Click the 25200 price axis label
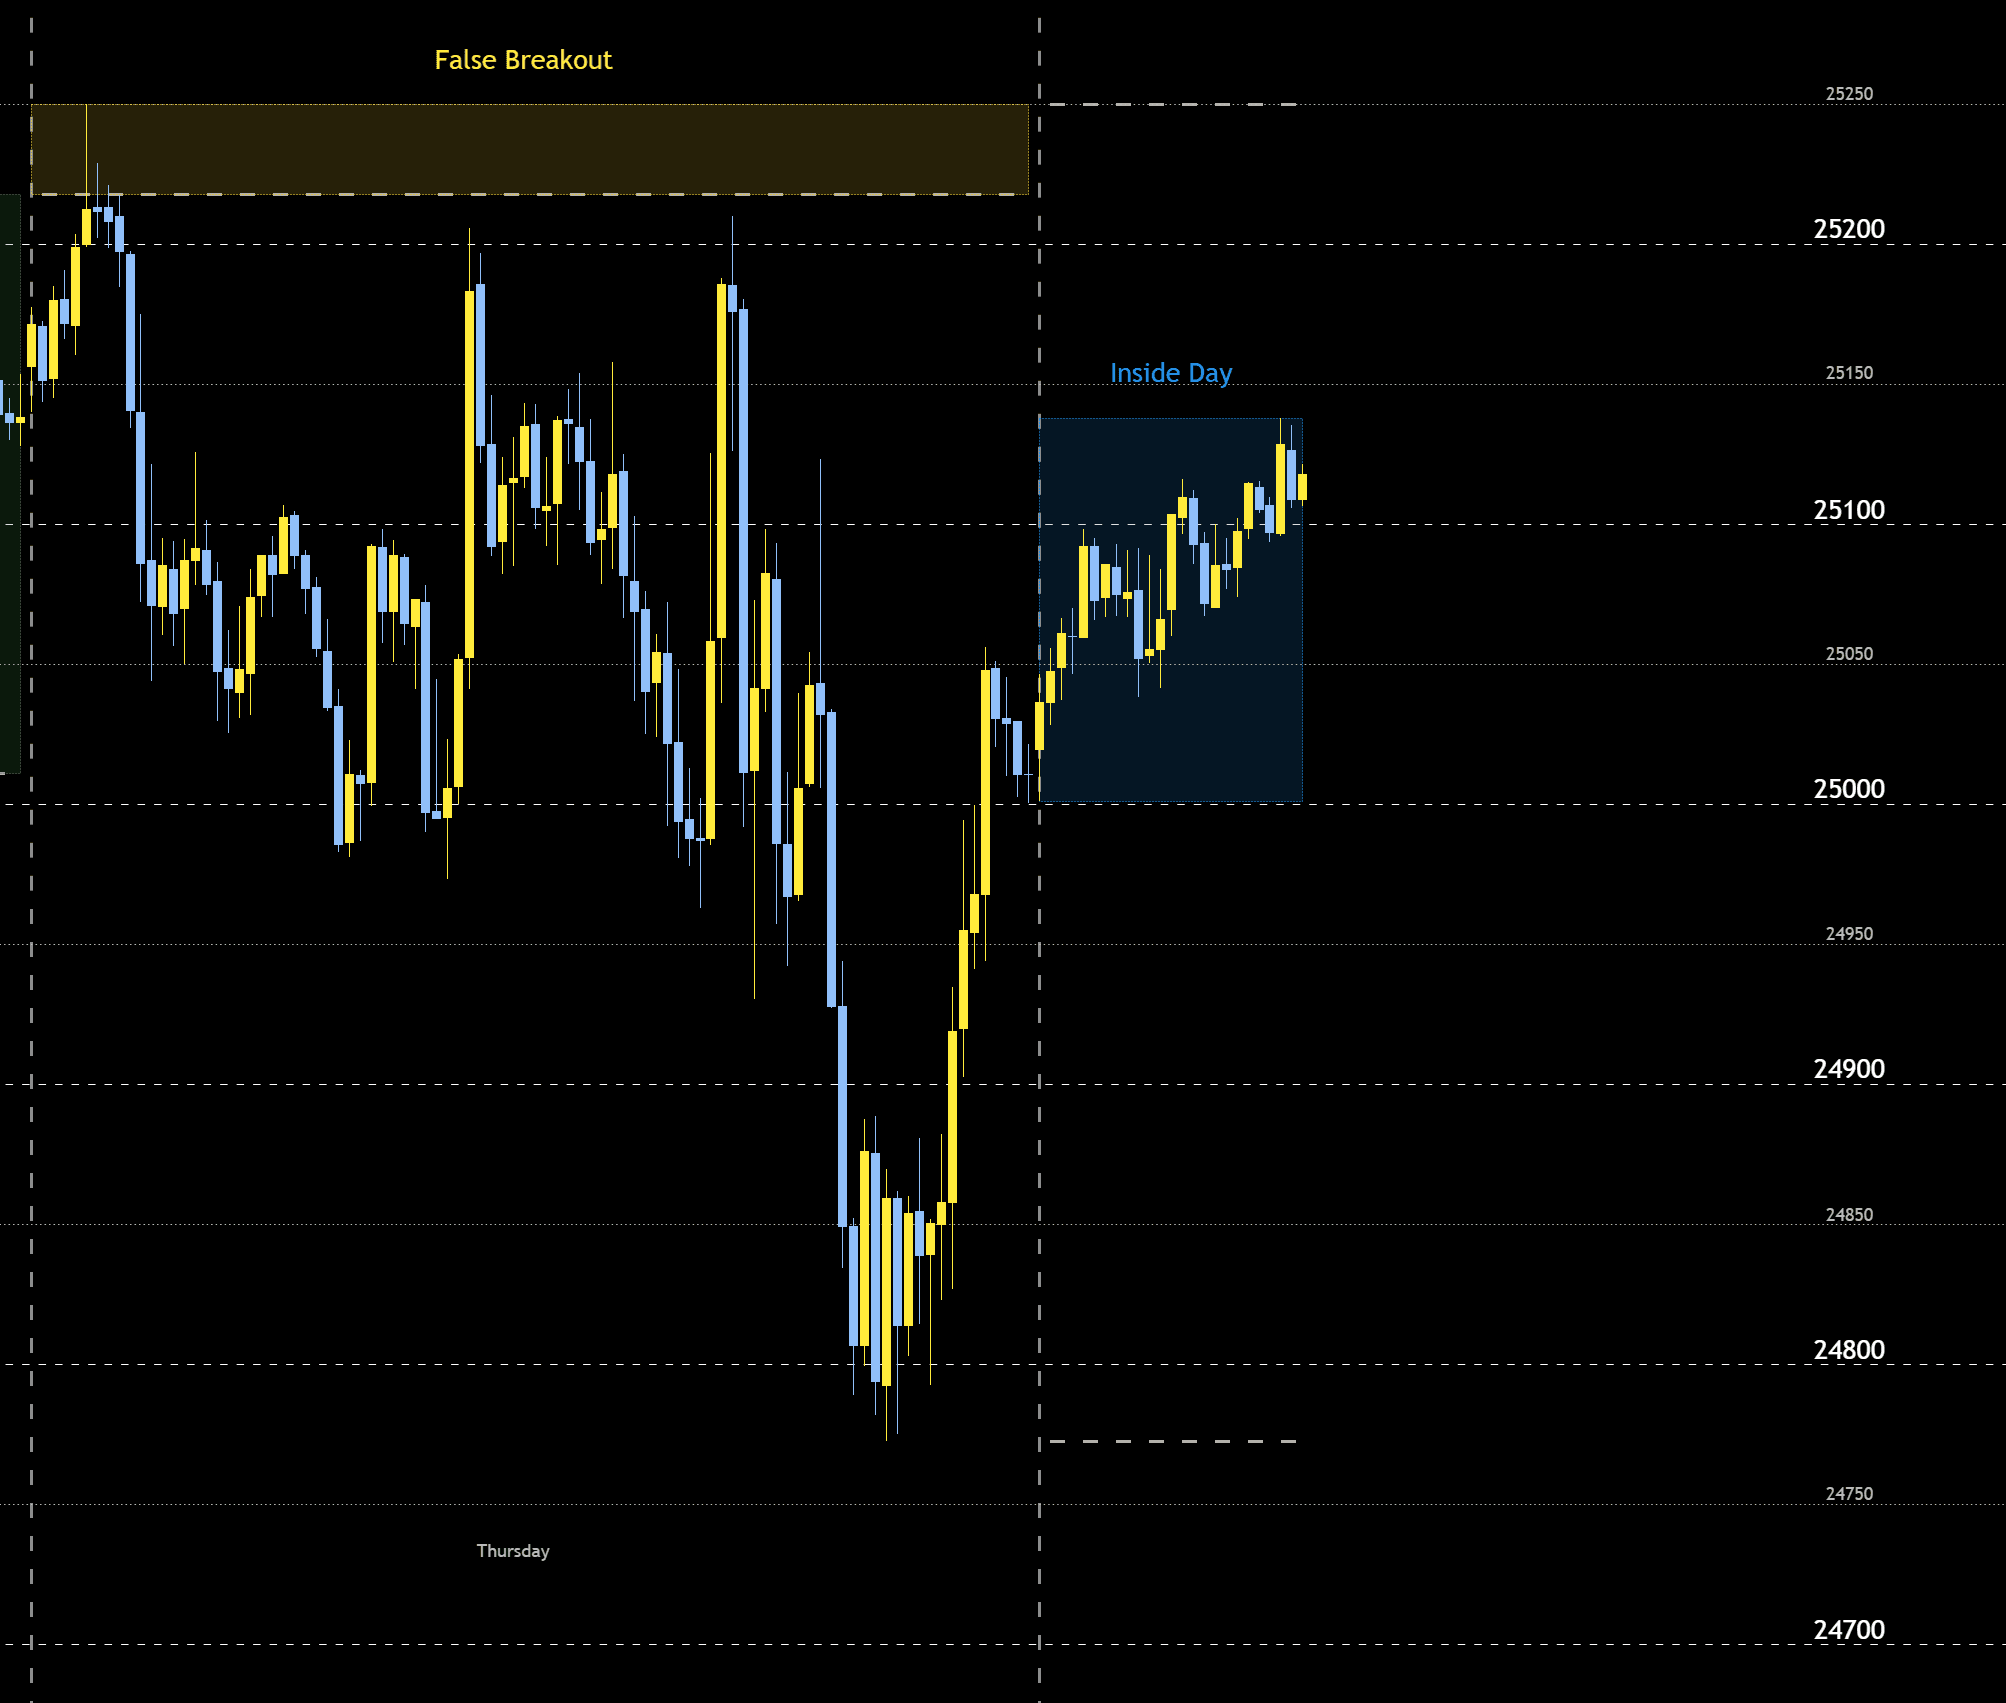 pos(1848,229)
